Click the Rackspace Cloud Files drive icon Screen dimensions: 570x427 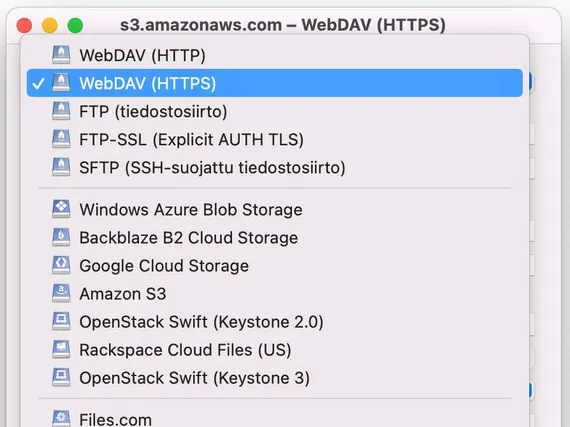(61, 349)
